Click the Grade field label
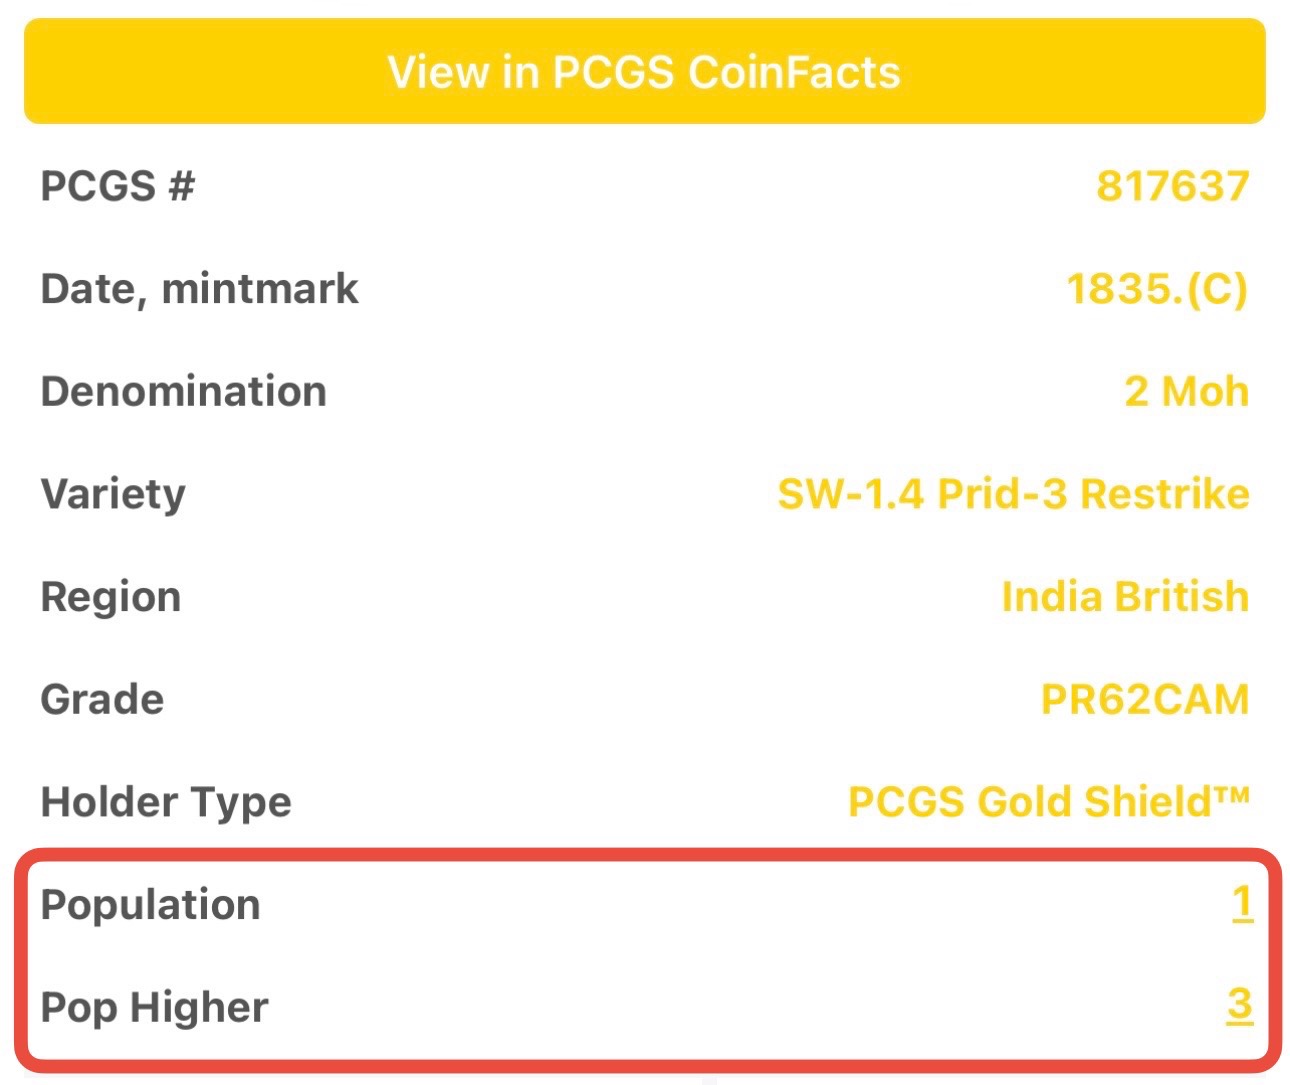The width and height of the screenshot is (1290, 1085). point(102,699)
